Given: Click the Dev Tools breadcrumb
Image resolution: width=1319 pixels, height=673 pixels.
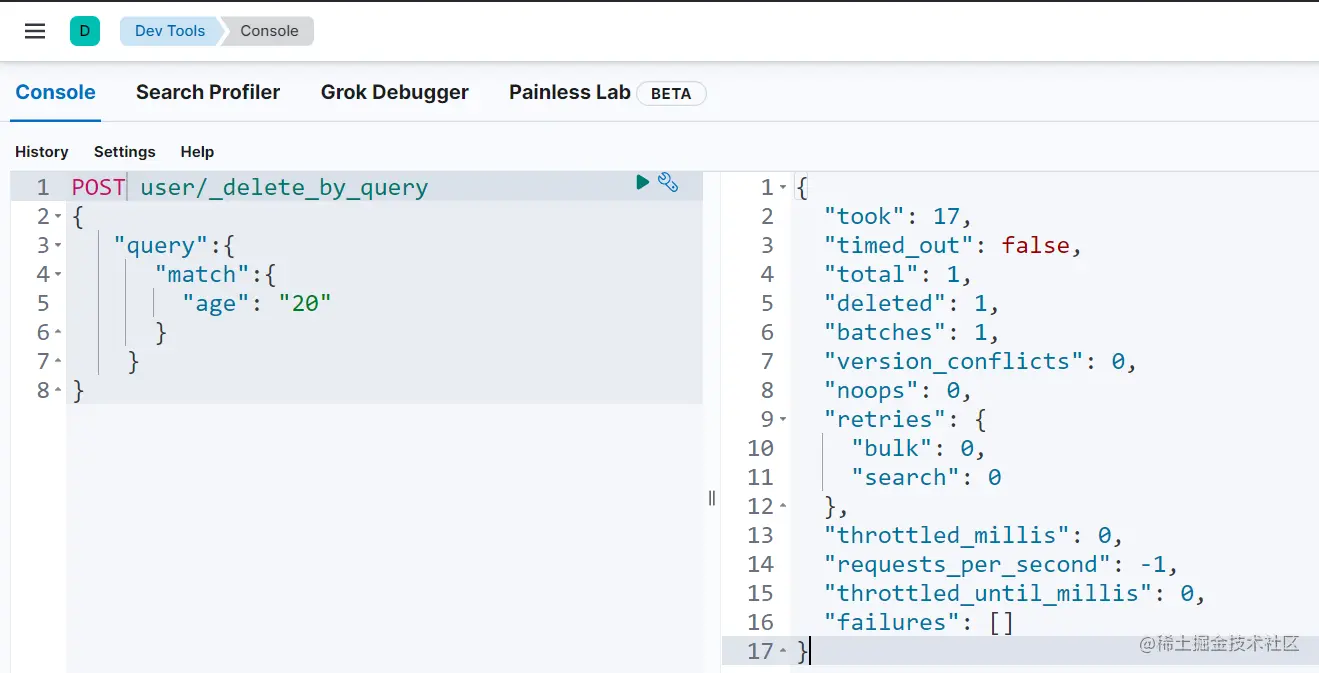Looking at the screenshot, I should pyautogui.click(x=169, y=31).
